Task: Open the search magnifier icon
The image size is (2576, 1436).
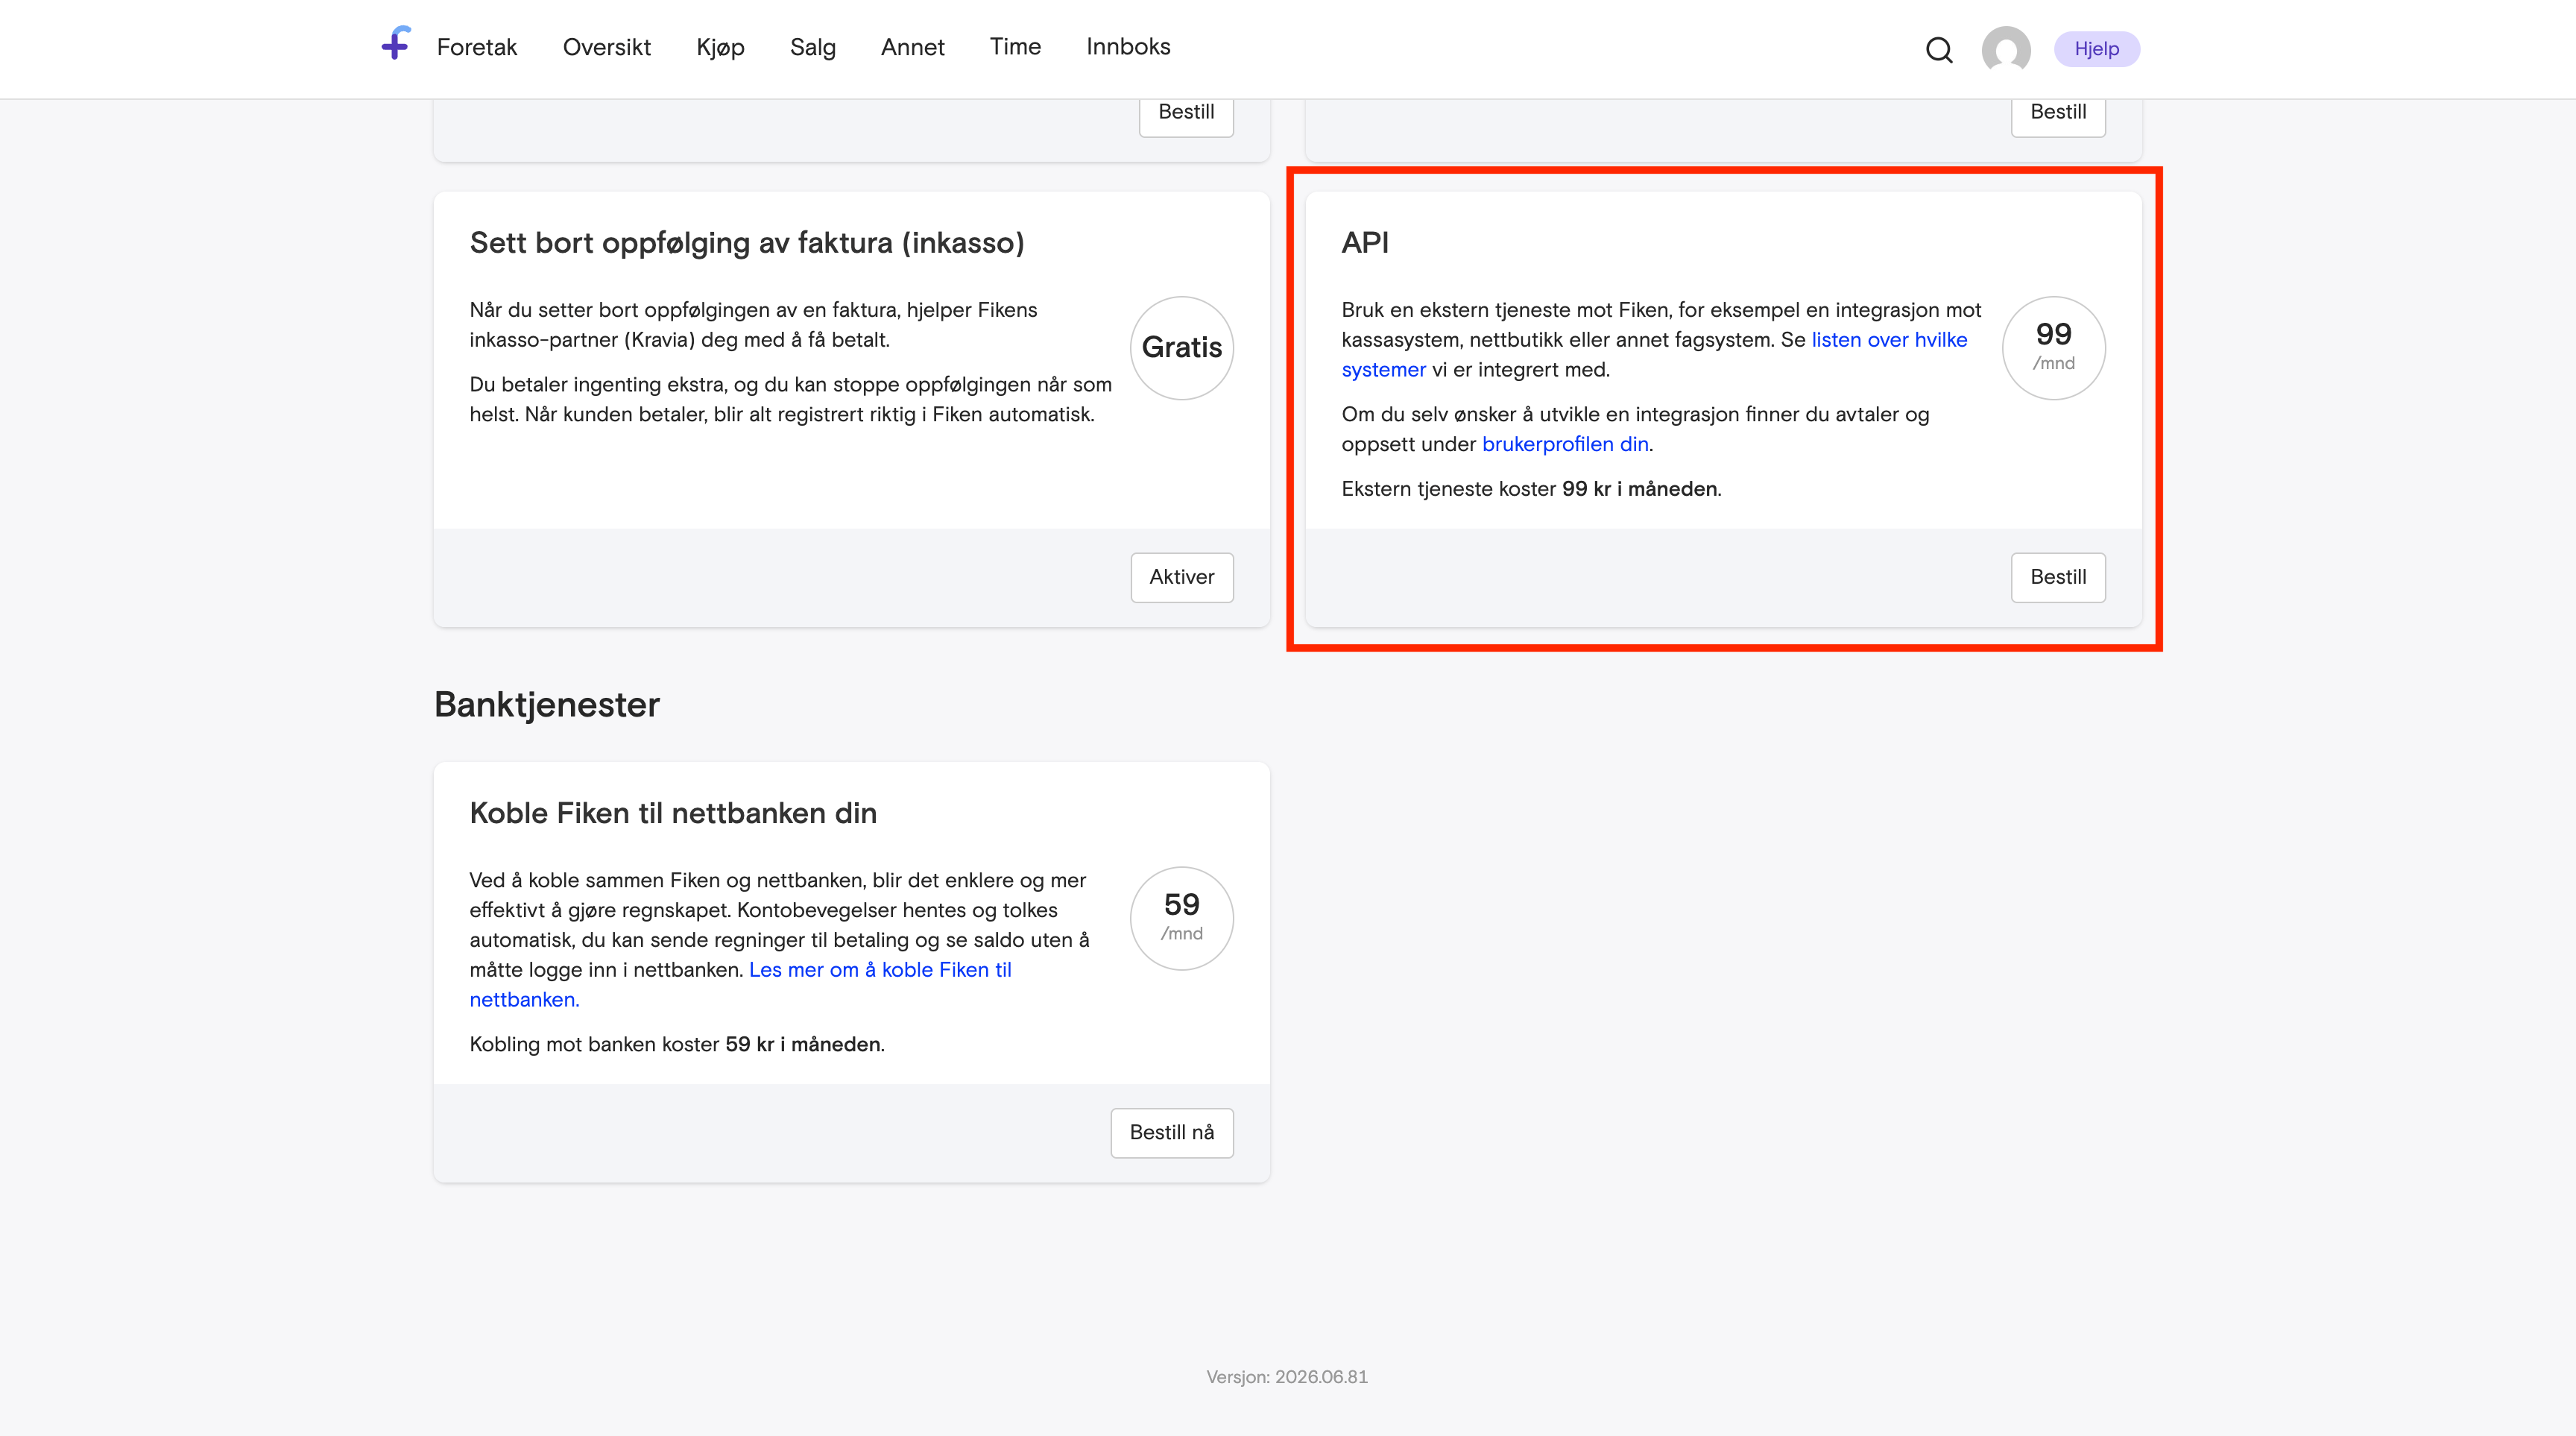Action: (x=1939, y=49)
